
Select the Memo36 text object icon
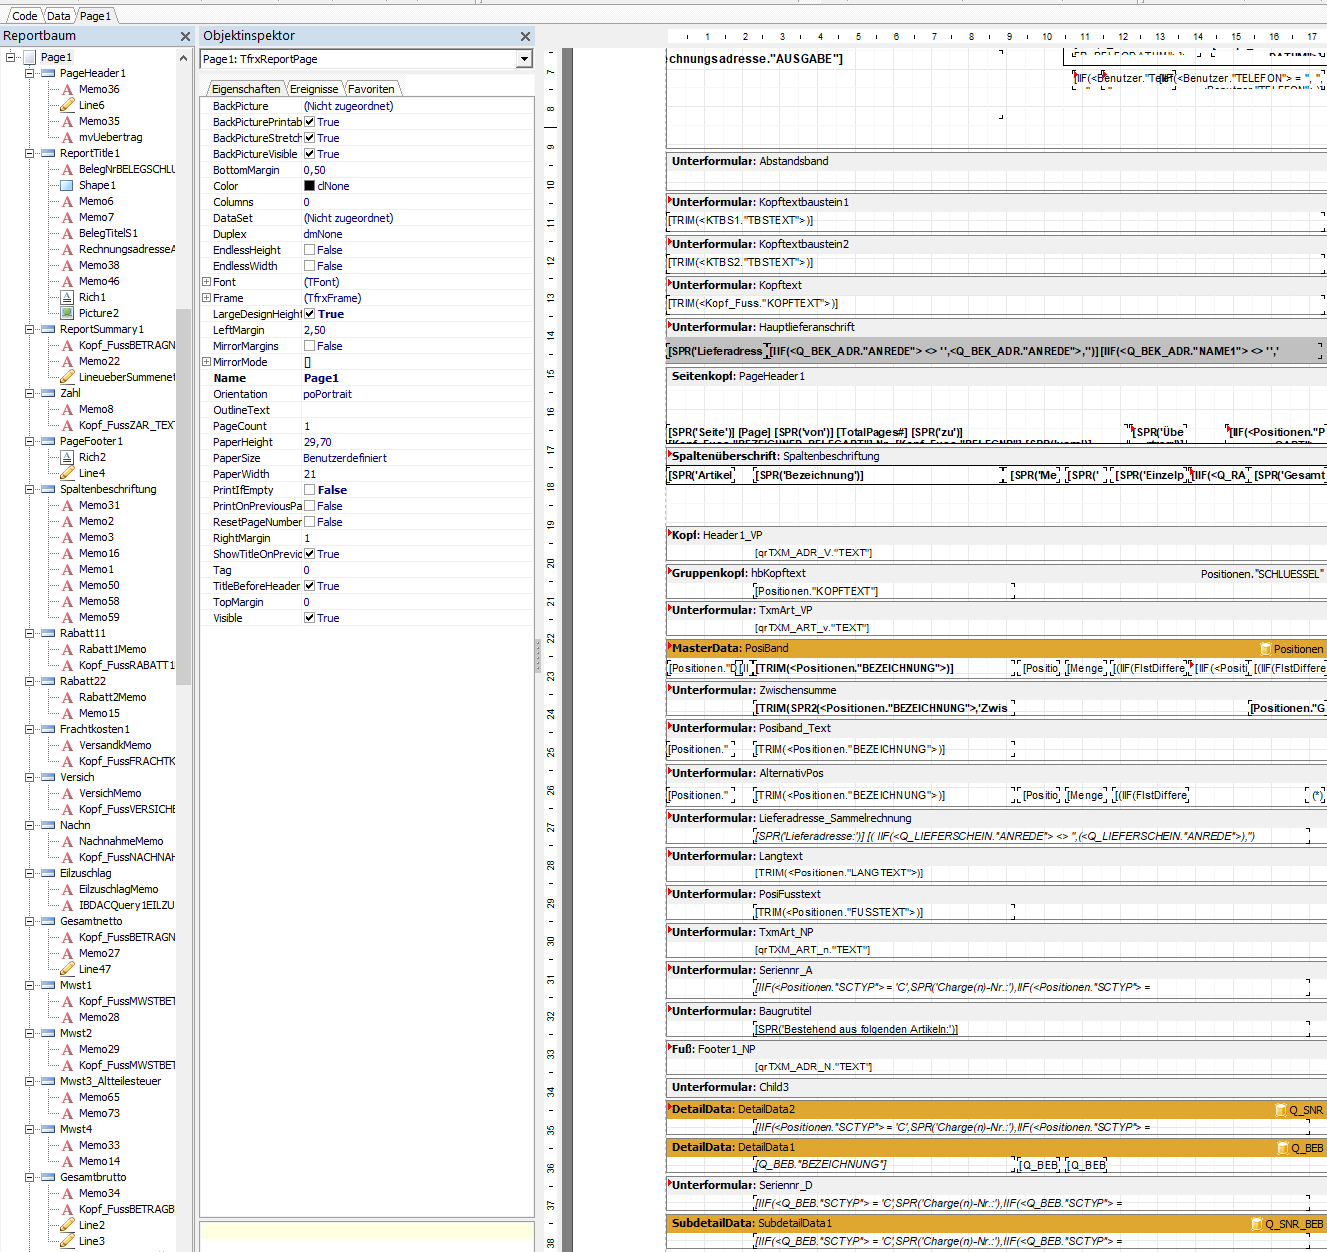(x=67, y=90)
